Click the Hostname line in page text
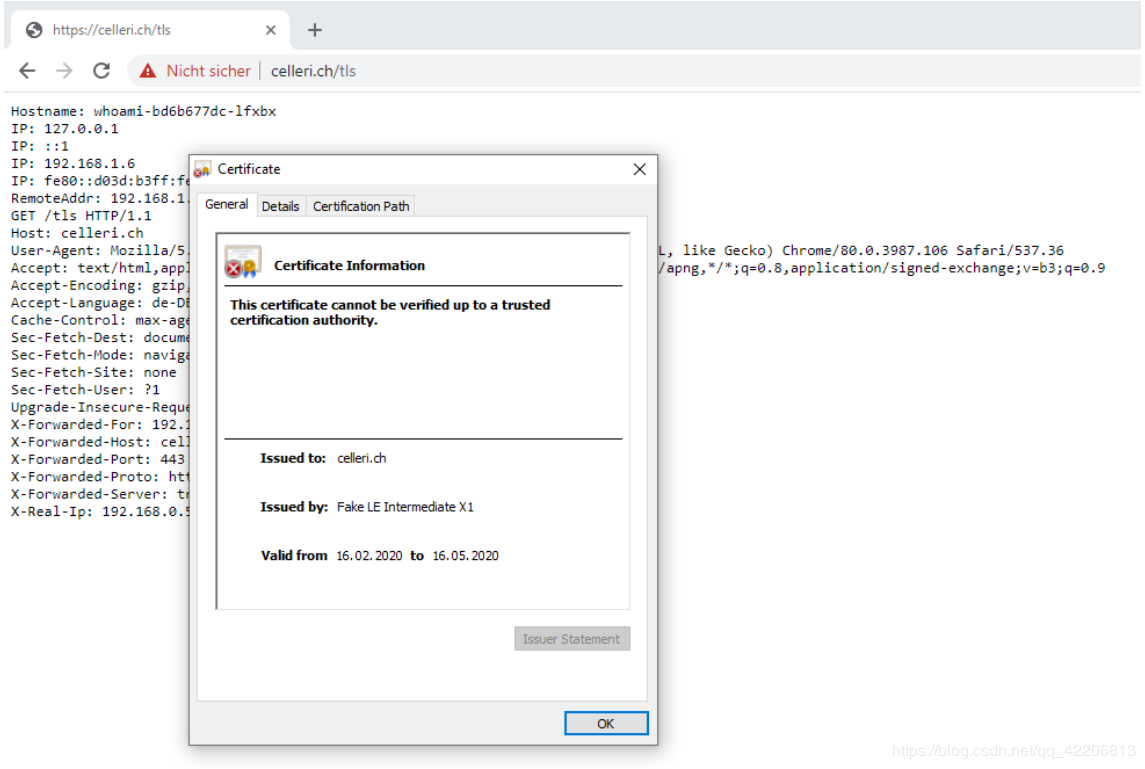The image size is (1145, 769). (x=144, y=111)
